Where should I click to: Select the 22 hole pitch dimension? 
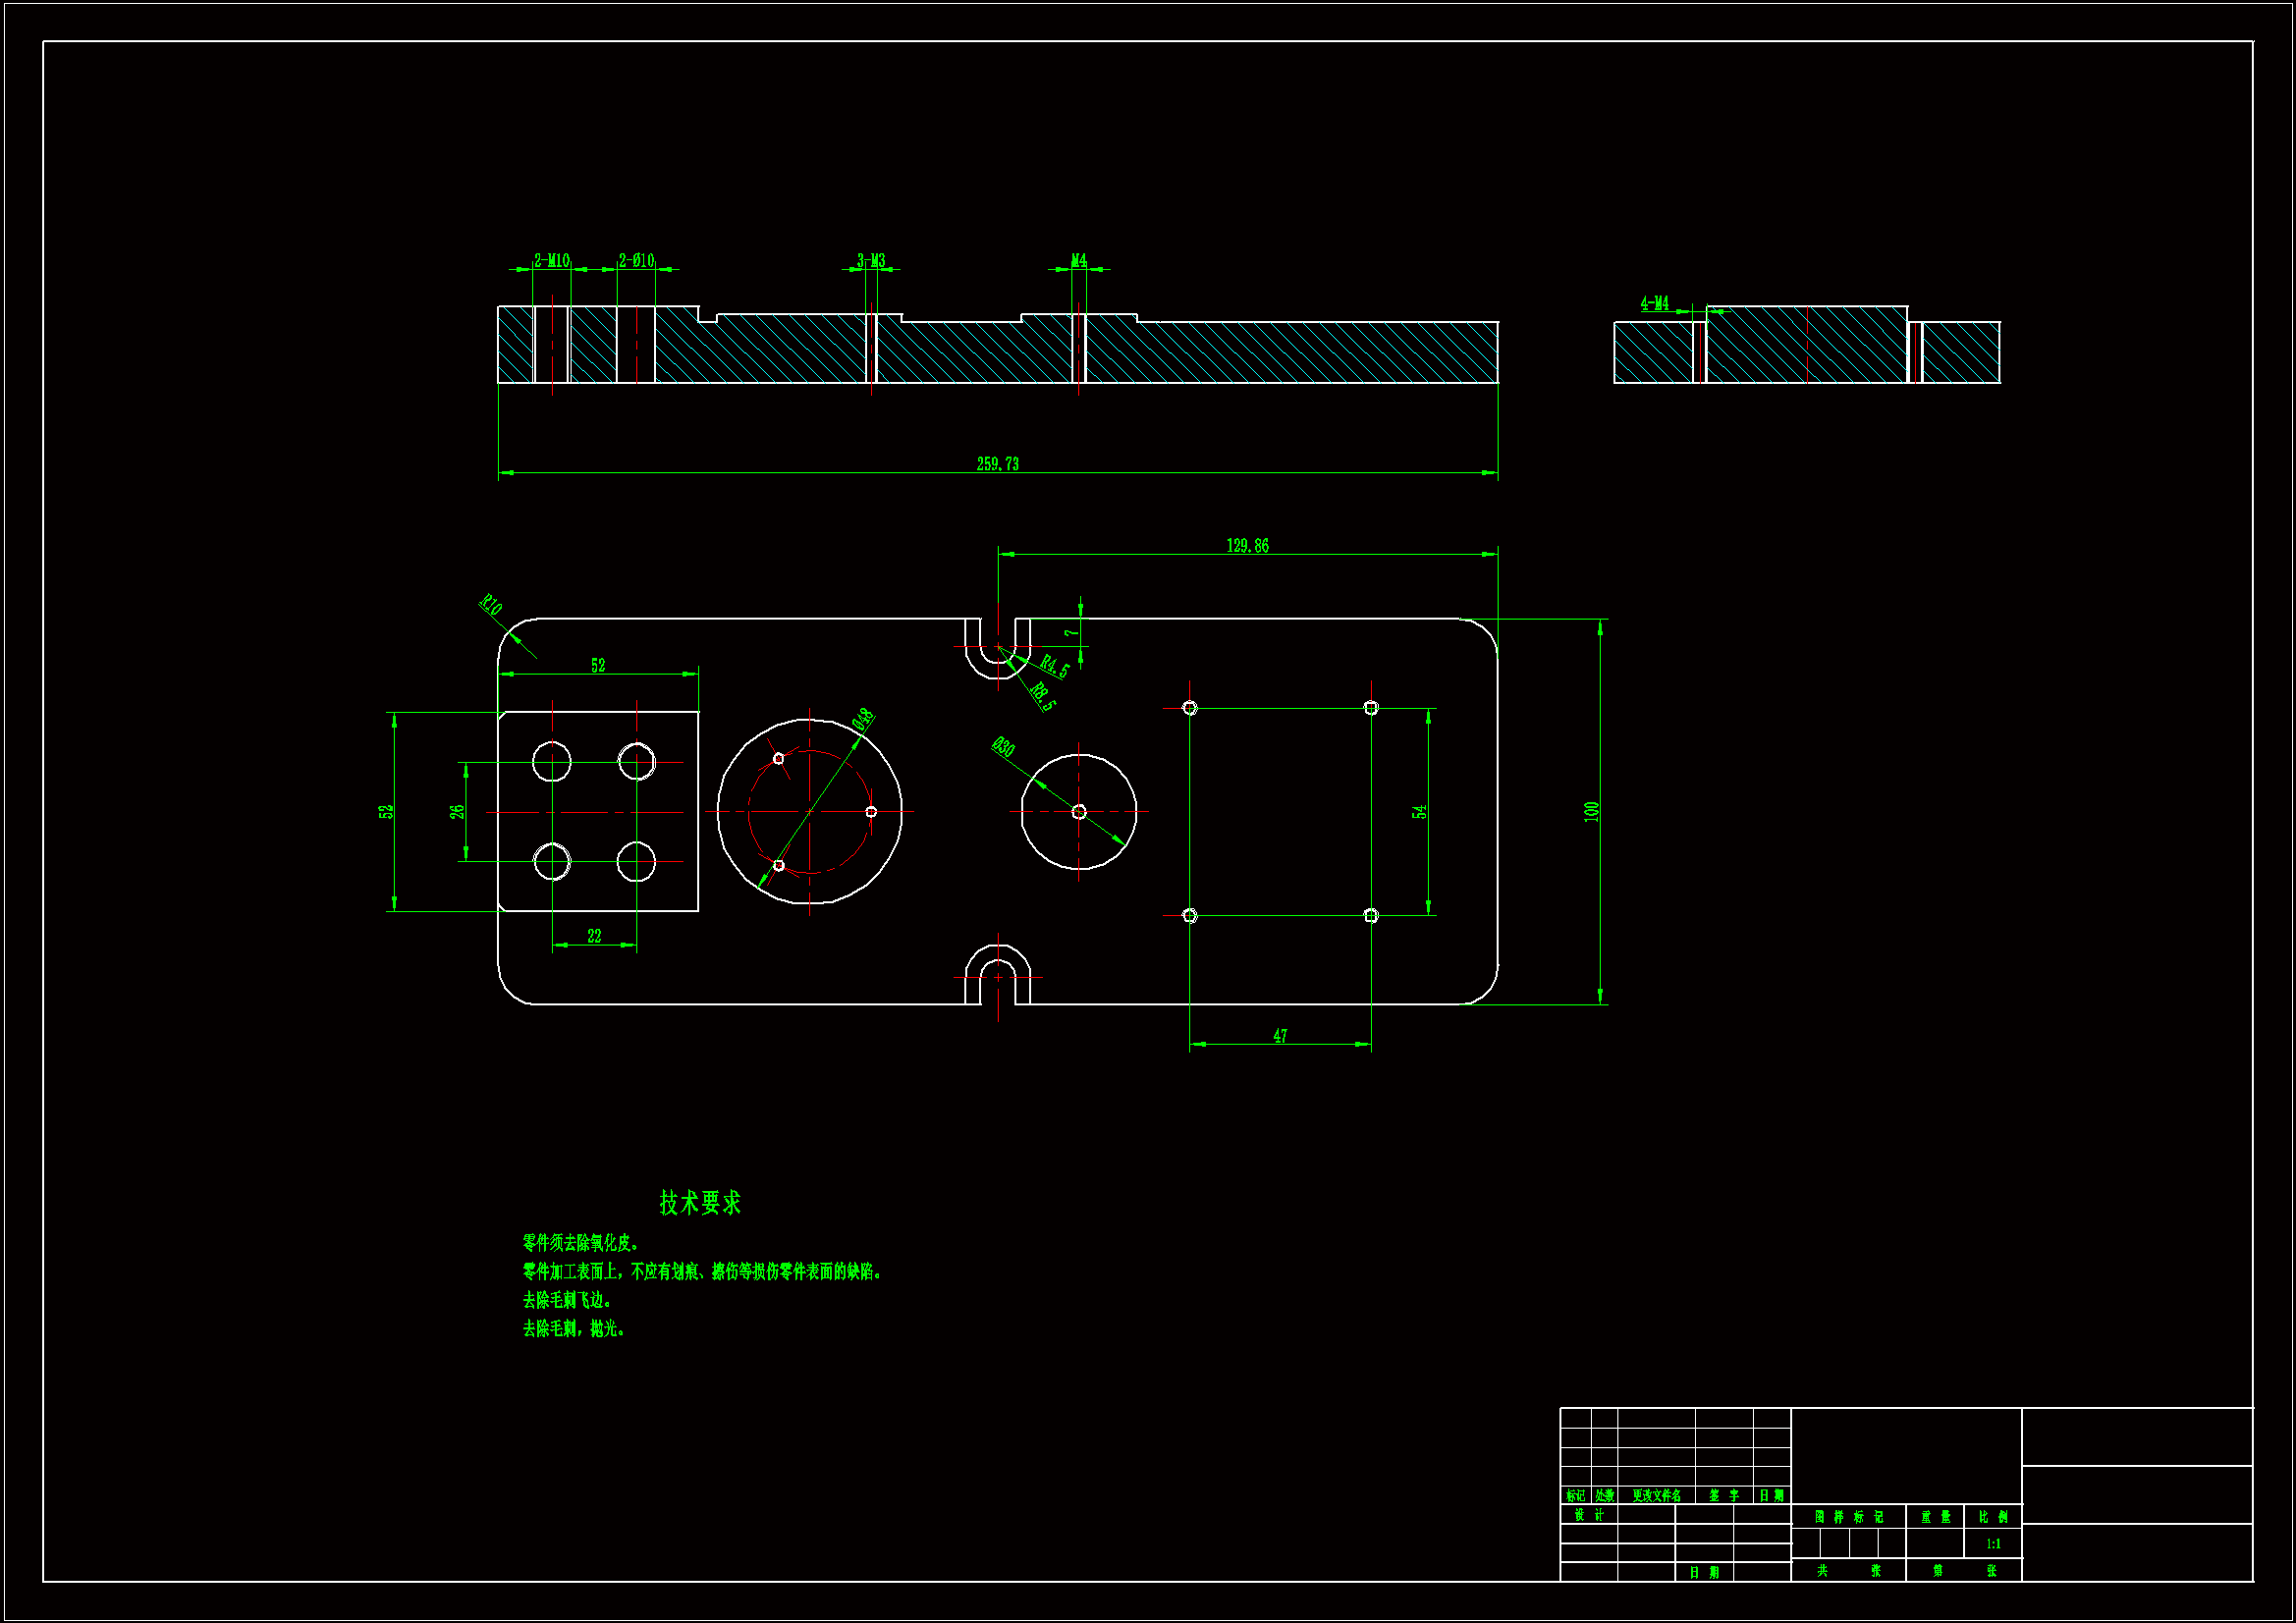pos(594,937)
